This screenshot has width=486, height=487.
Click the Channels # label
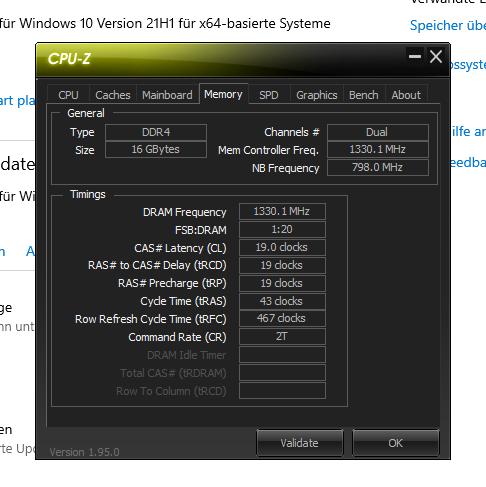[292, 132]
